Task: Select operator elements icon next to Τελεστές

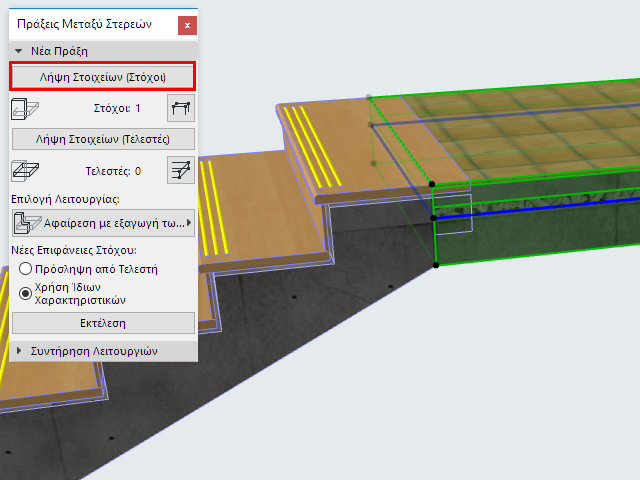Action: pos(181,170)
